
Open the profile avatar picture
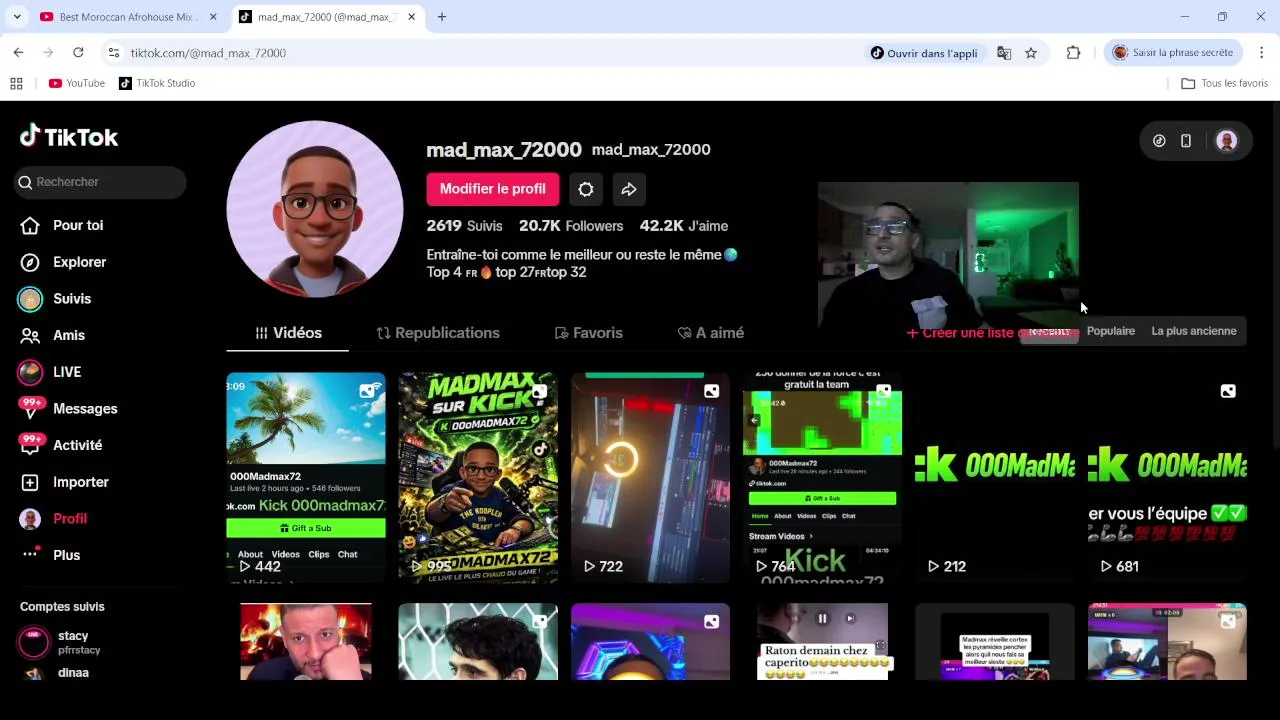coord(315,209)
